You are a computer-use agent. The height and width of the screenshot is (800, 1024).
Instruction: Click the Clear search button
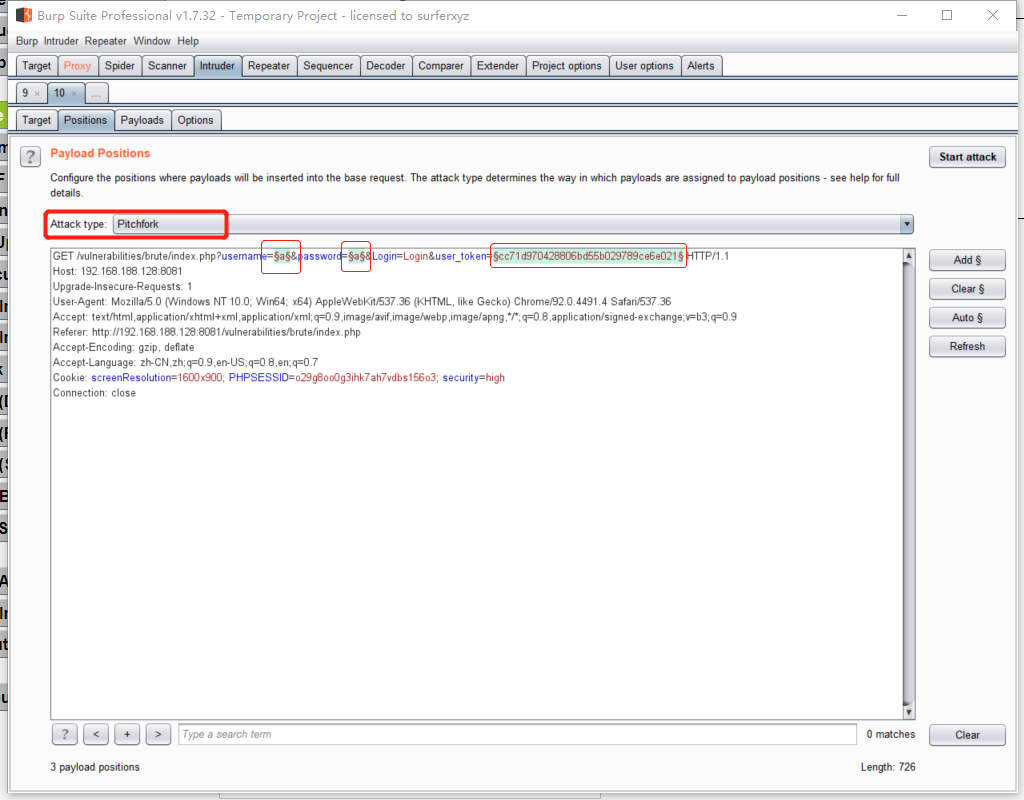click(967, 735)
